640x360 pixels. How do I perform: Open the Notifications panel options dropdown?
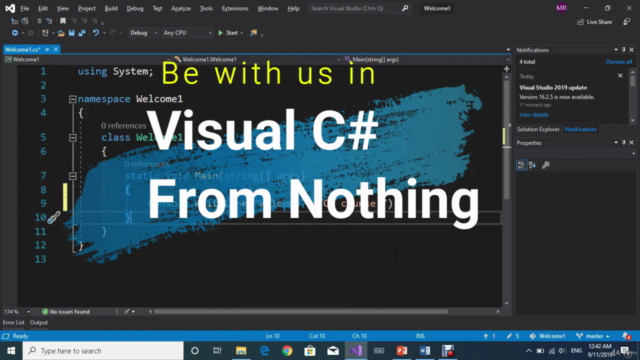[x=616, y=50]
